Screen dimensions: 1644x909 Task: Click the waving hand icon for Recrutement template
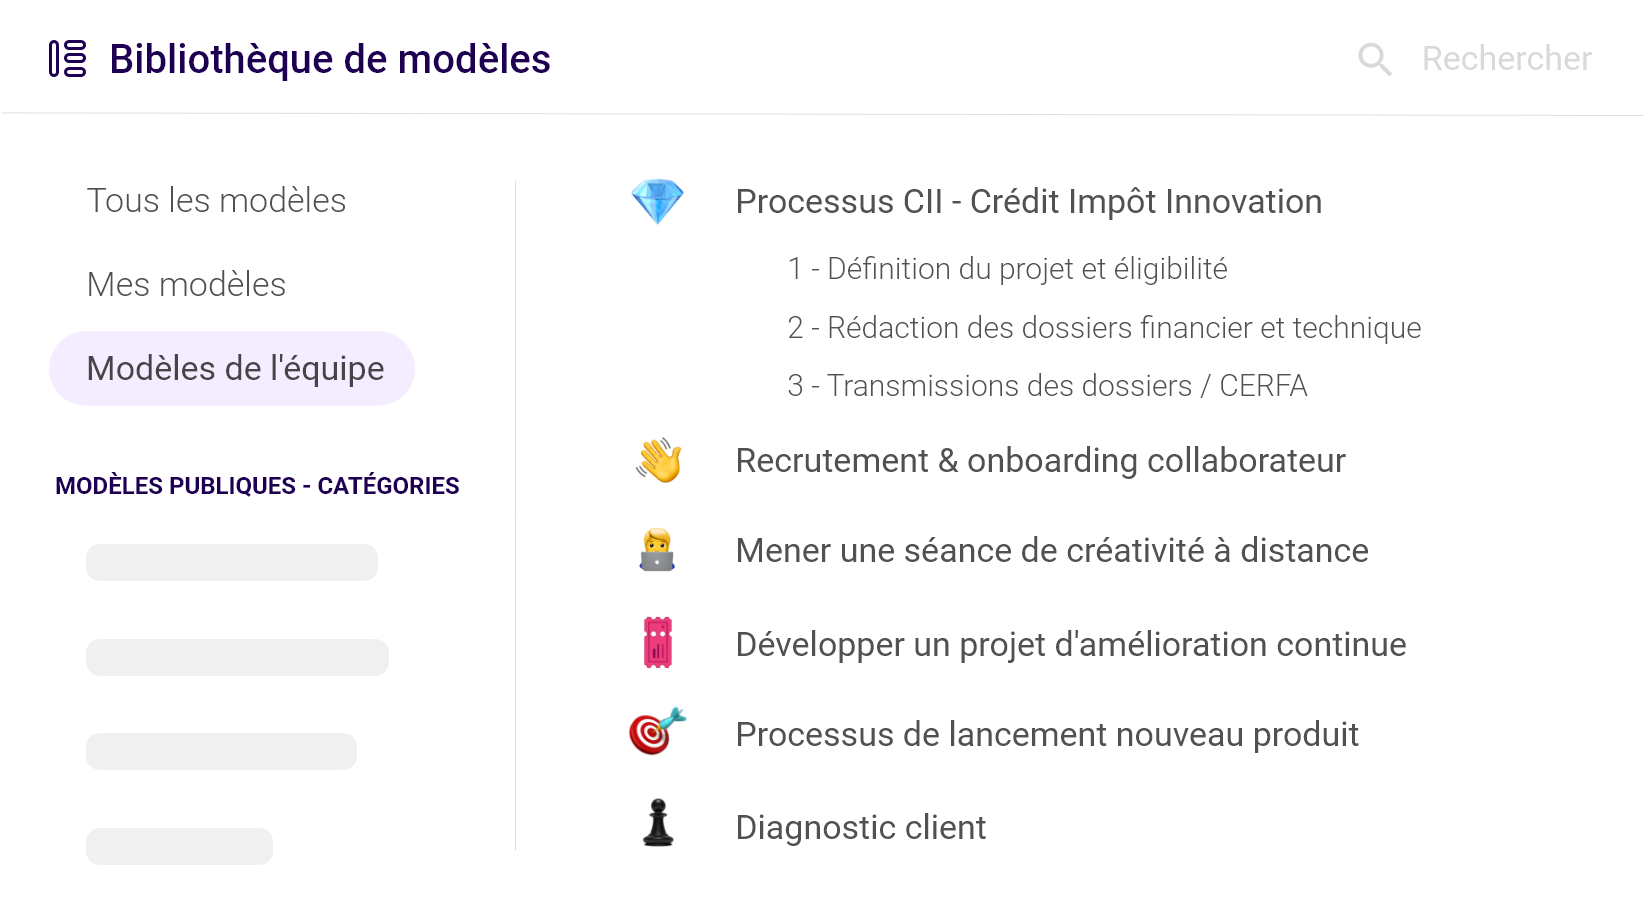click(657, 461)
